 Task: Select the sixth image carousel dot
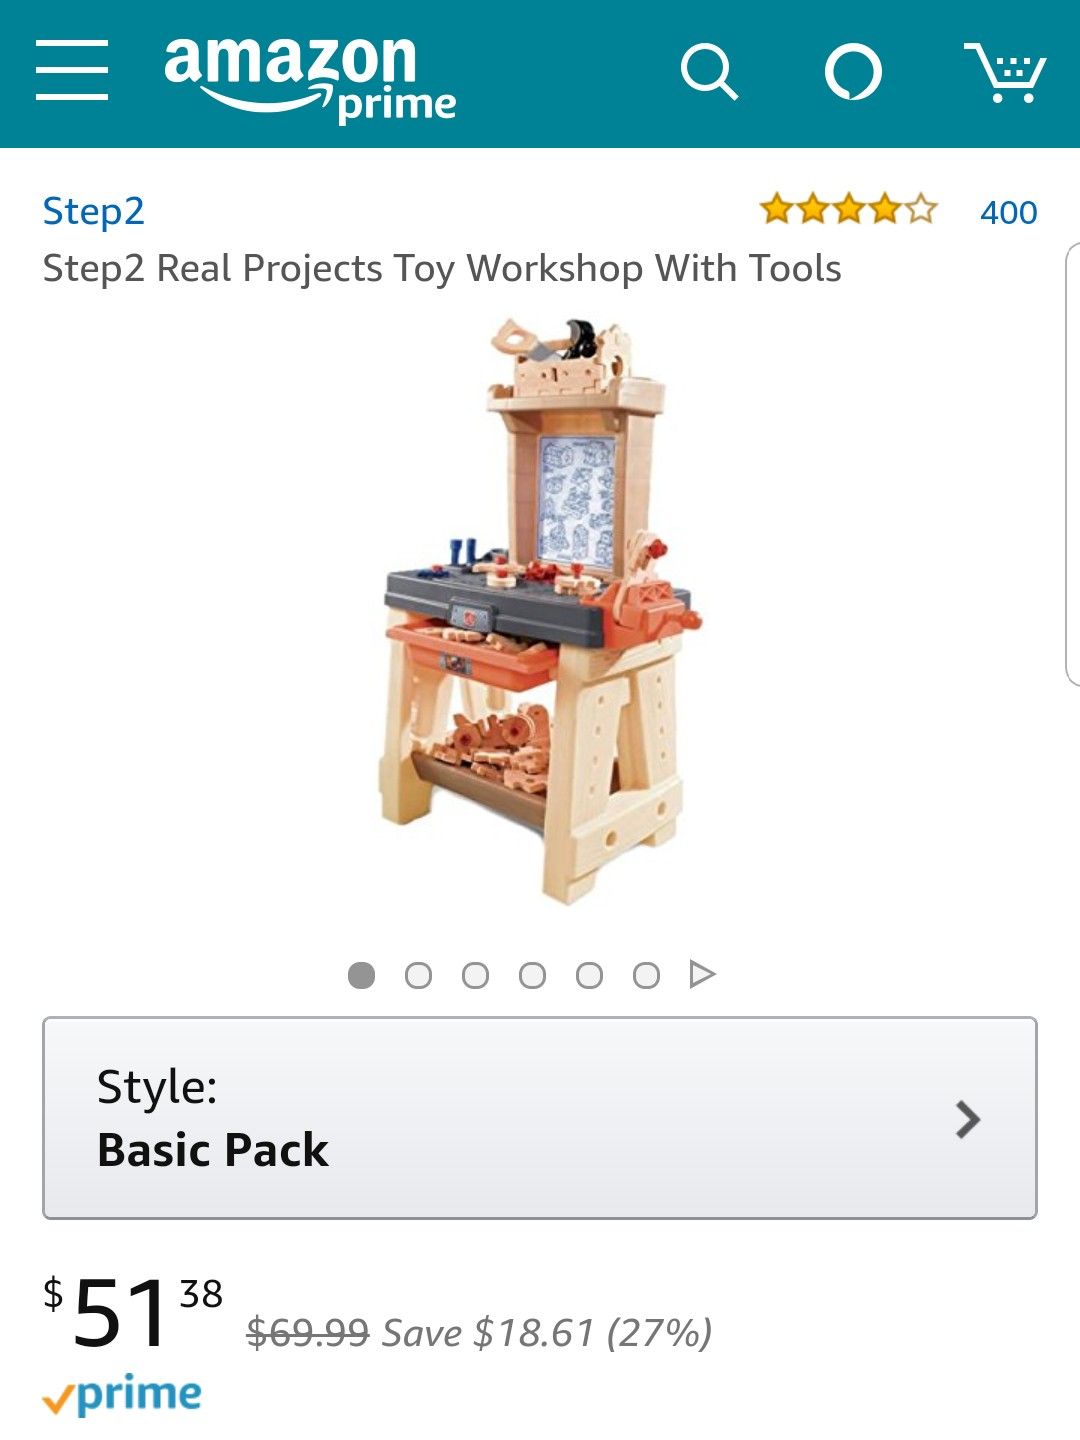pyautogui.click(x=646, y=975)
